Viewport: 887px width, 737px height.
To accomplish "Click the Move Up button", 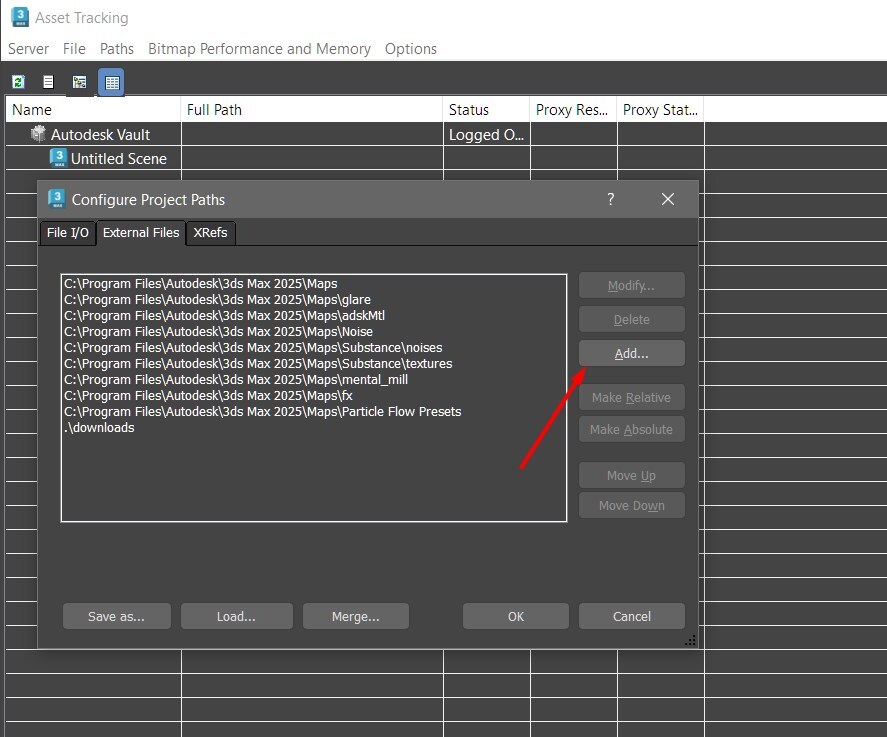I will (x=631, y=476).
